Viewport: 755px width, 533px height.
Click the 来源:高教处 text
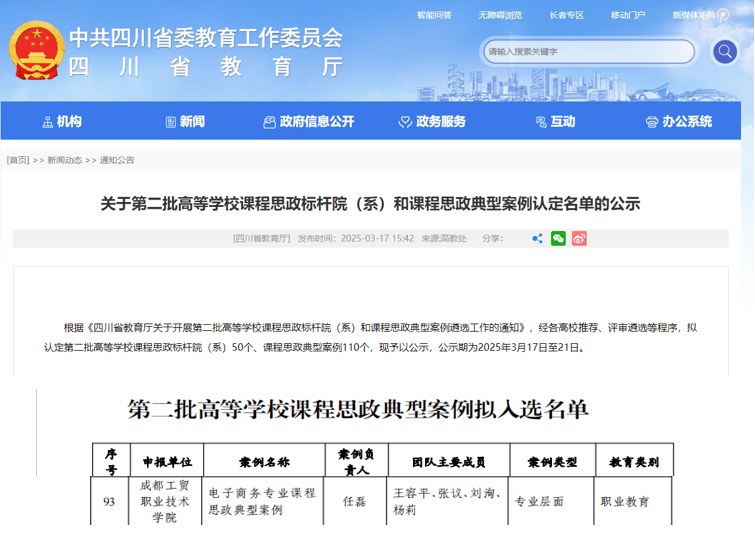click(x=444, y=238)
